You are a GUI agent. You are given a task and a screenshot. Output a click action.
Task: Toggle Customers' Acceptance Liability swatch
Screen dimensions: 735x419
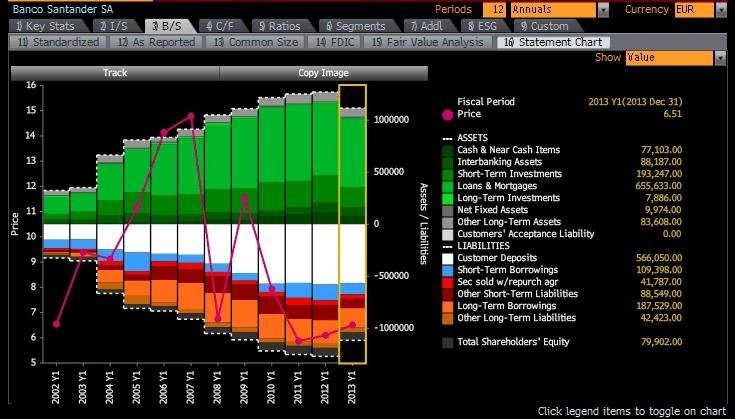[448, 234]
